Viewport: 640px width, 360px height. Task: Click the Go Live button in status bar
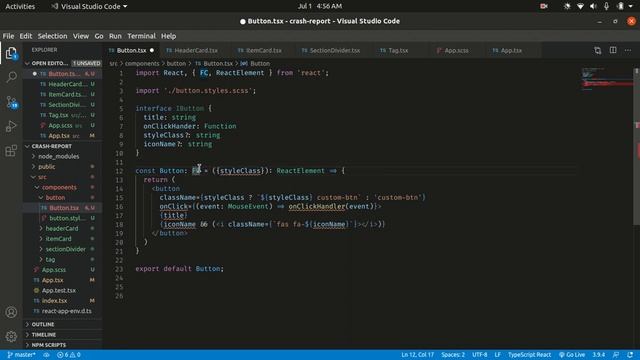[571, 355]
